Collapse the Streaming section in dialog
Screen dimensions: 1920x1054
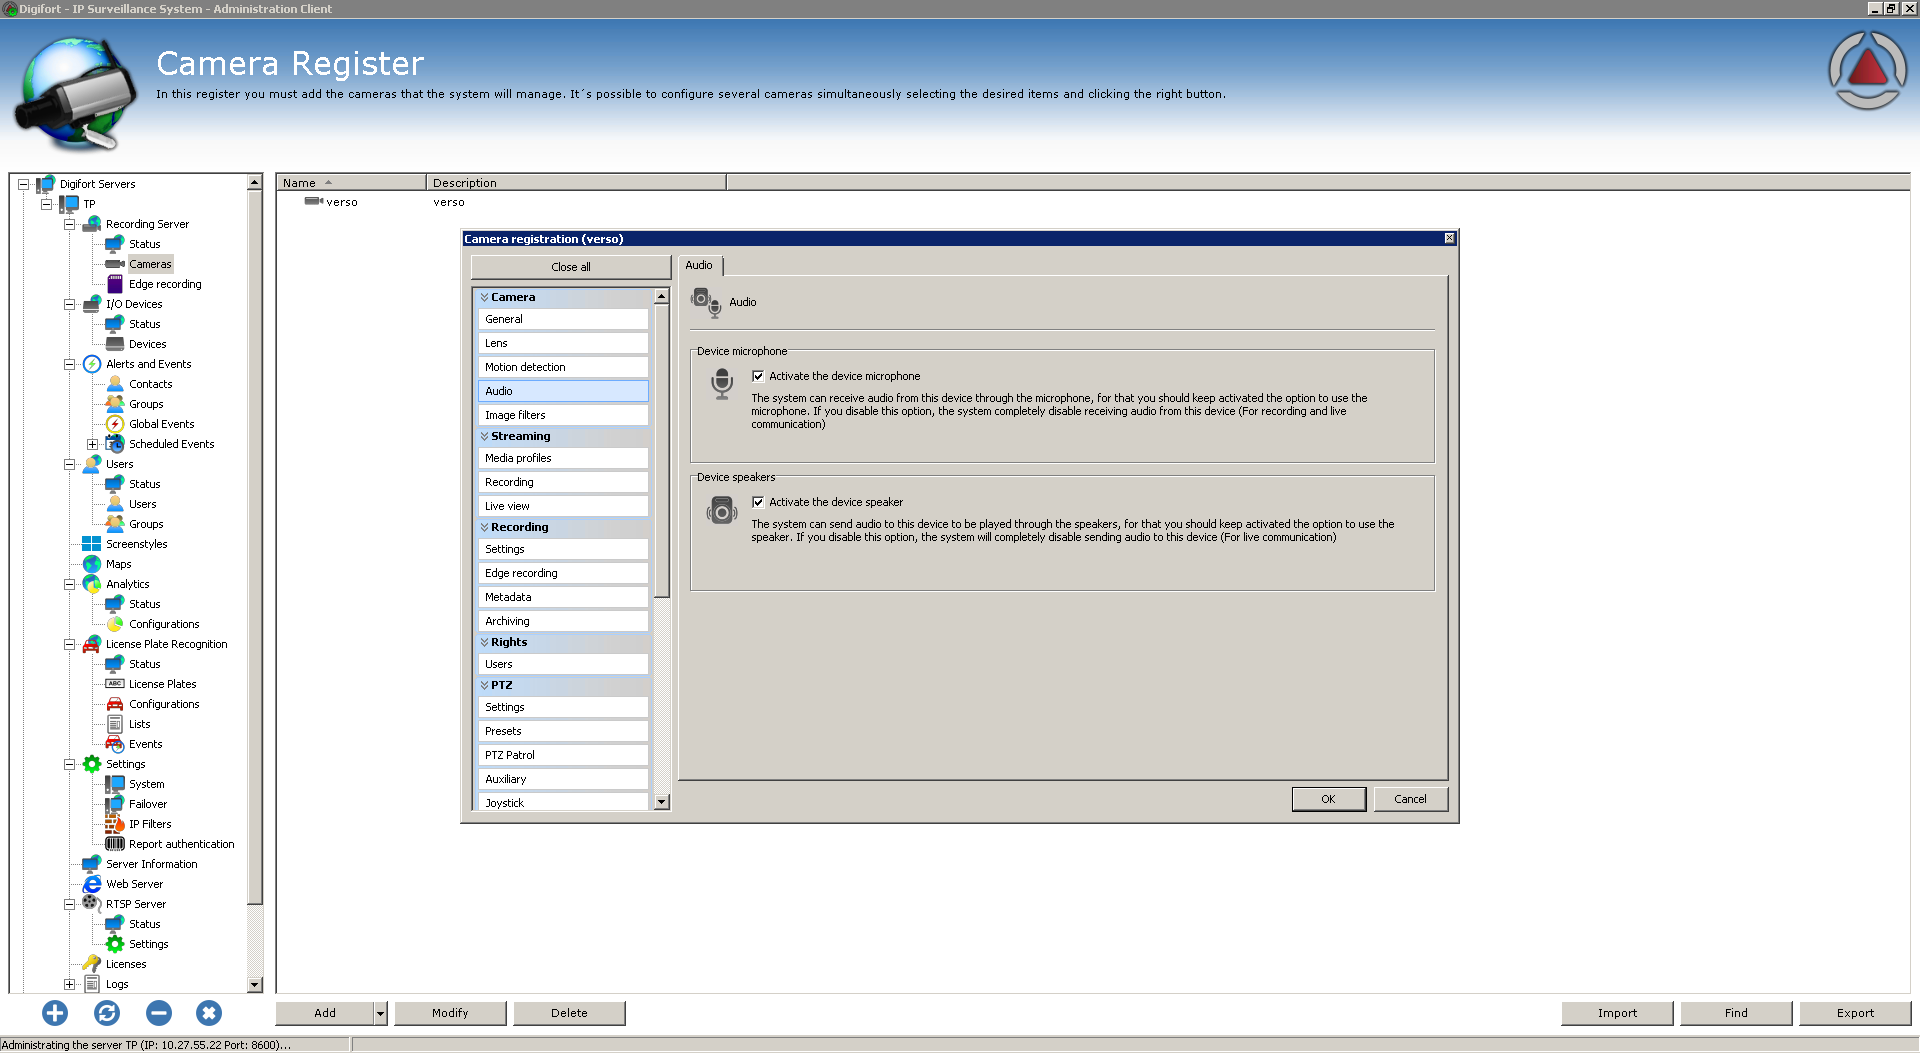485,436
